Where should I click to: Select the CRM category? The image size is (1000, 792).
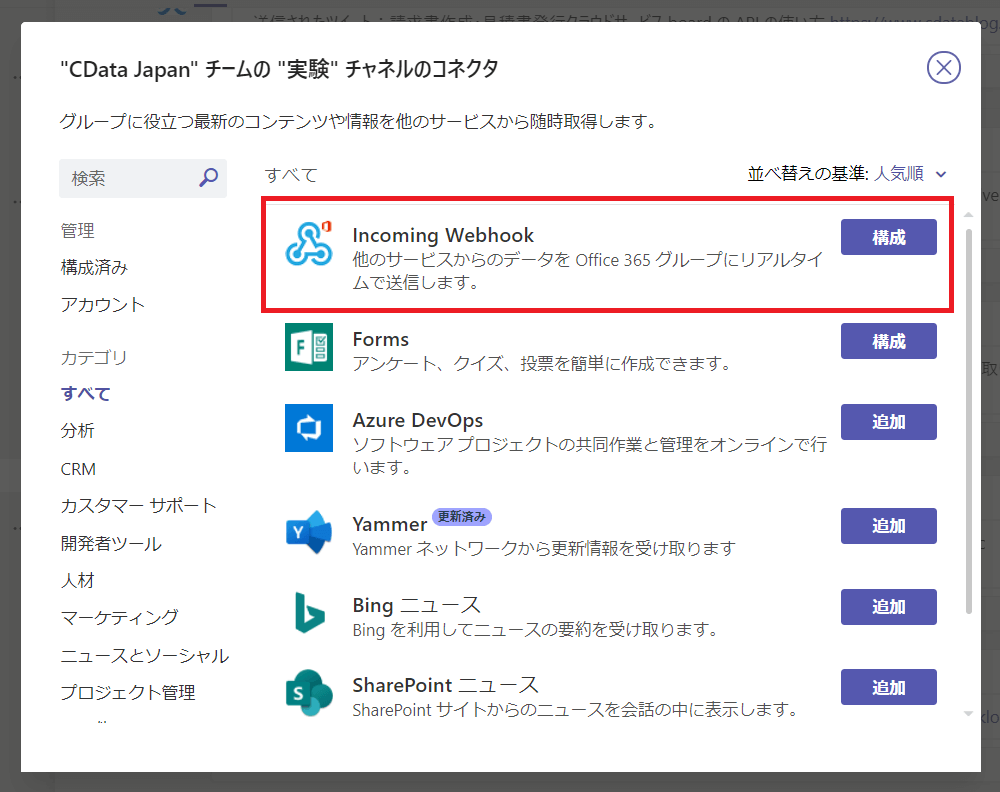pyautogui.click(x=78, y=469)
